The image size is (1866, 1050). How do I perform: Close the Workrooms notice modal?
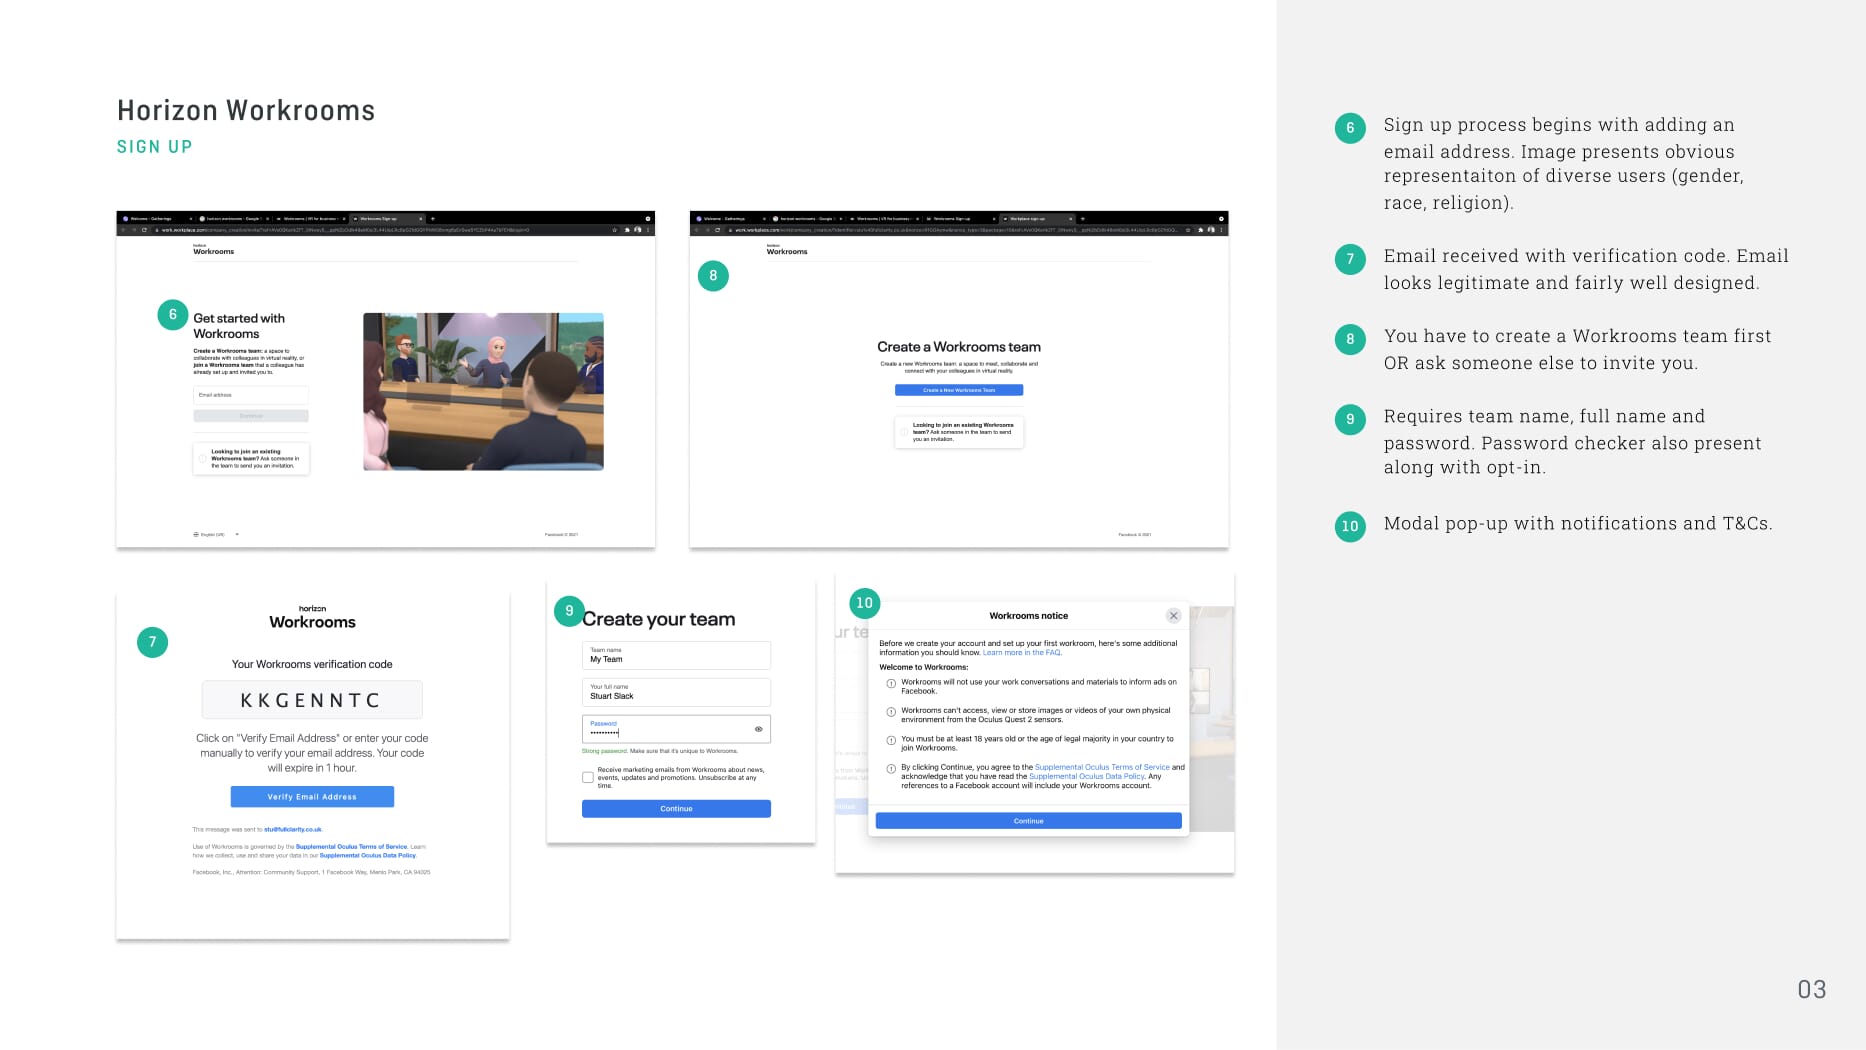[x=1173, y=616]
